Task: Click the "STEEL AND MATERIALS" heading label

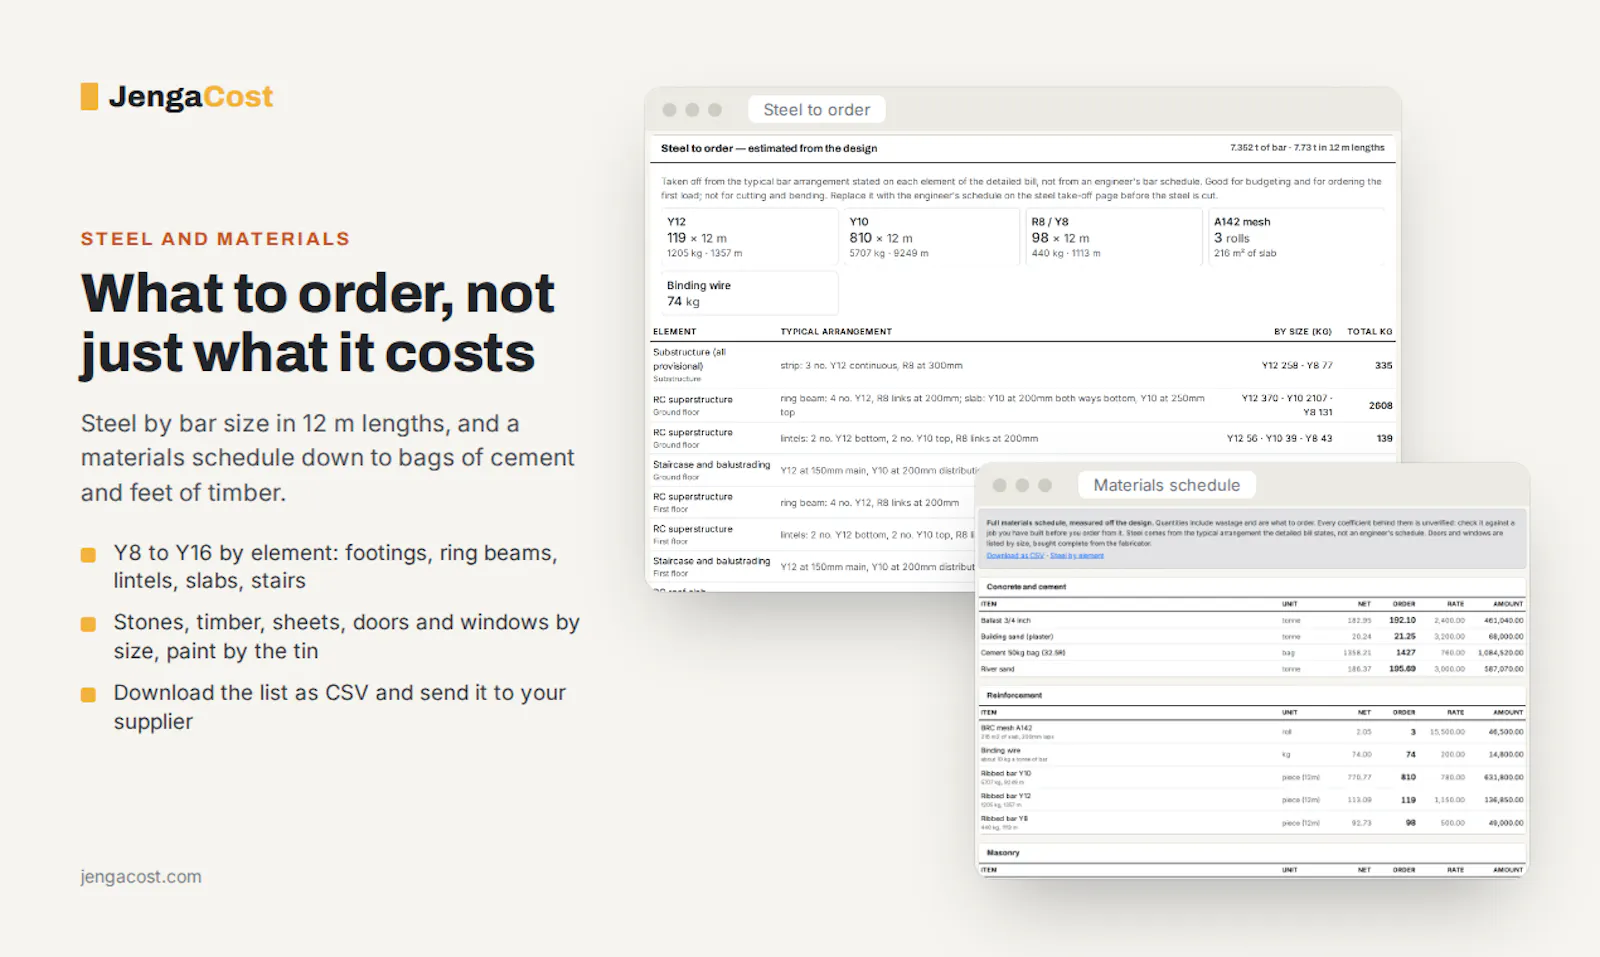Action: tap(216, 239)
